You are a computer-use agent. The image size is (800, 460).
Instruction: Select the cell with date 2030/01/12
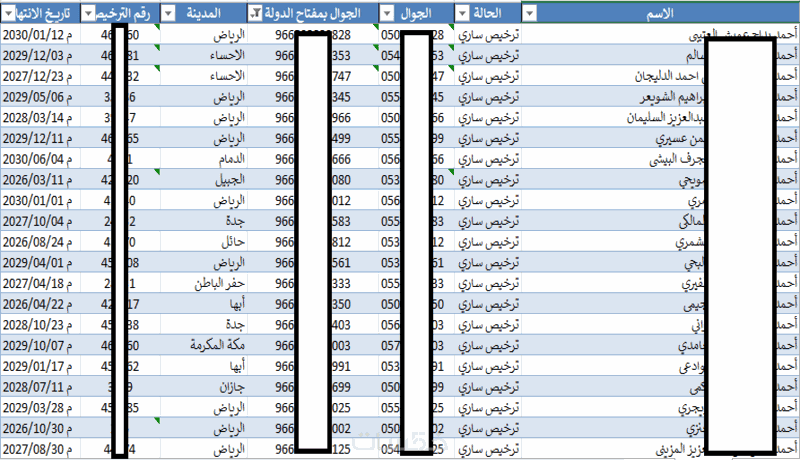(40, 35)
